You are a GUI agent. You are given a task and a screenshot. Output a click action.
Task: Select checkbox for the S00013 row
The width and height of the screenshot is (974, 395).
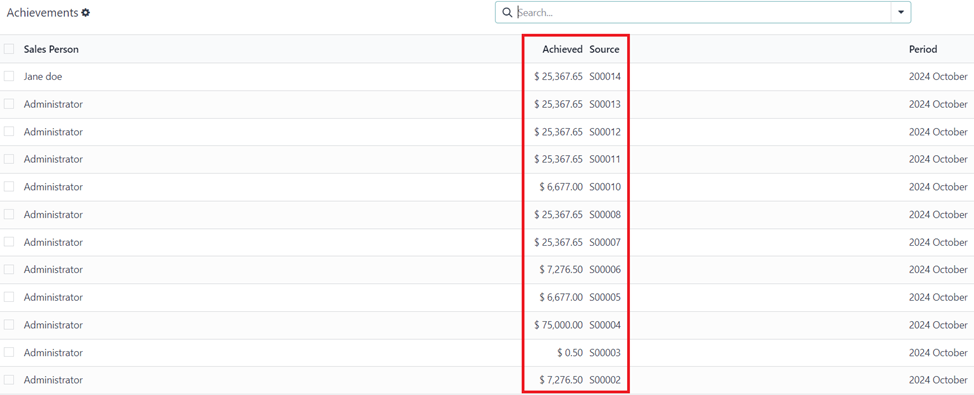click(9, 104)
